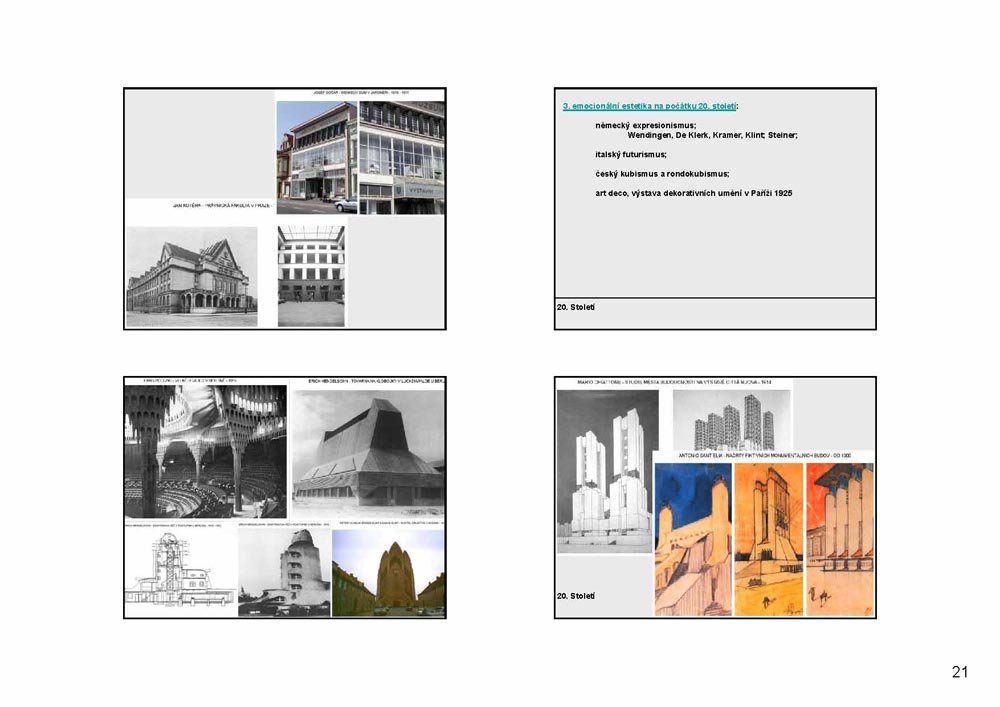Open the photo of the glass-roofed courtyard
This screenshot has height=707, width=1000.
point(311,275)
